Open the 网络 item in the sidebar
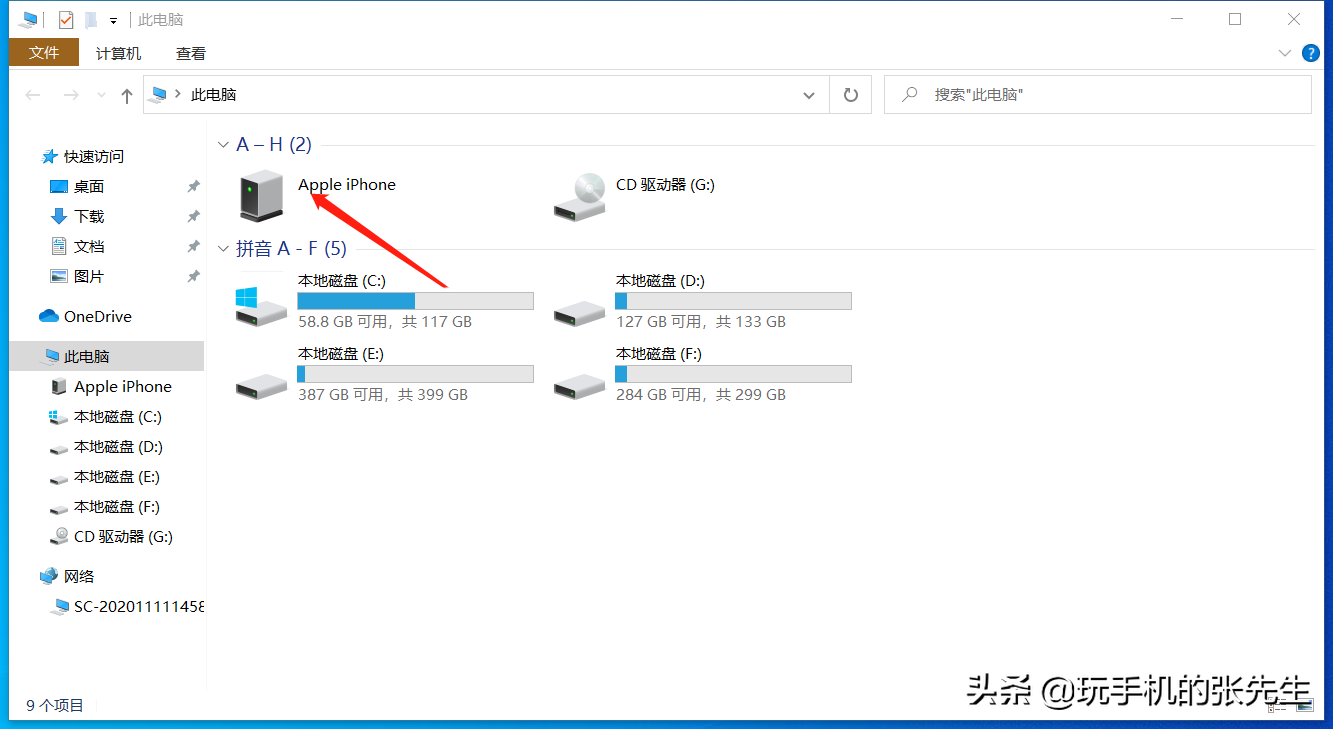Viewport: 1333px width, 729px height. point(78,575)
